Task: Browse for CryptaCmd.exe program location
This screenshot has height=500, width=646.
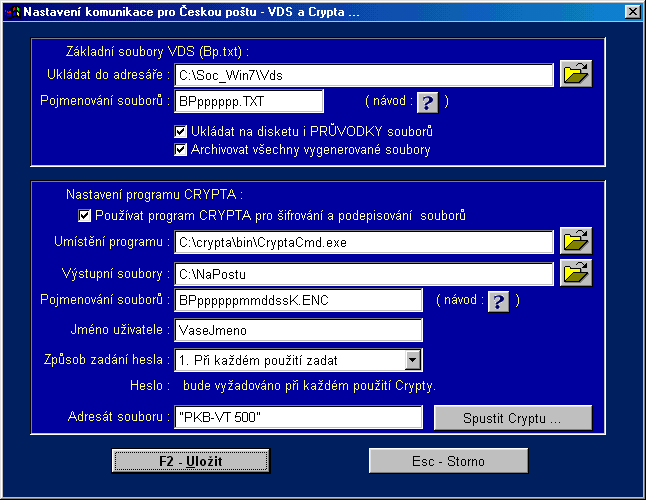Action: 576,241
